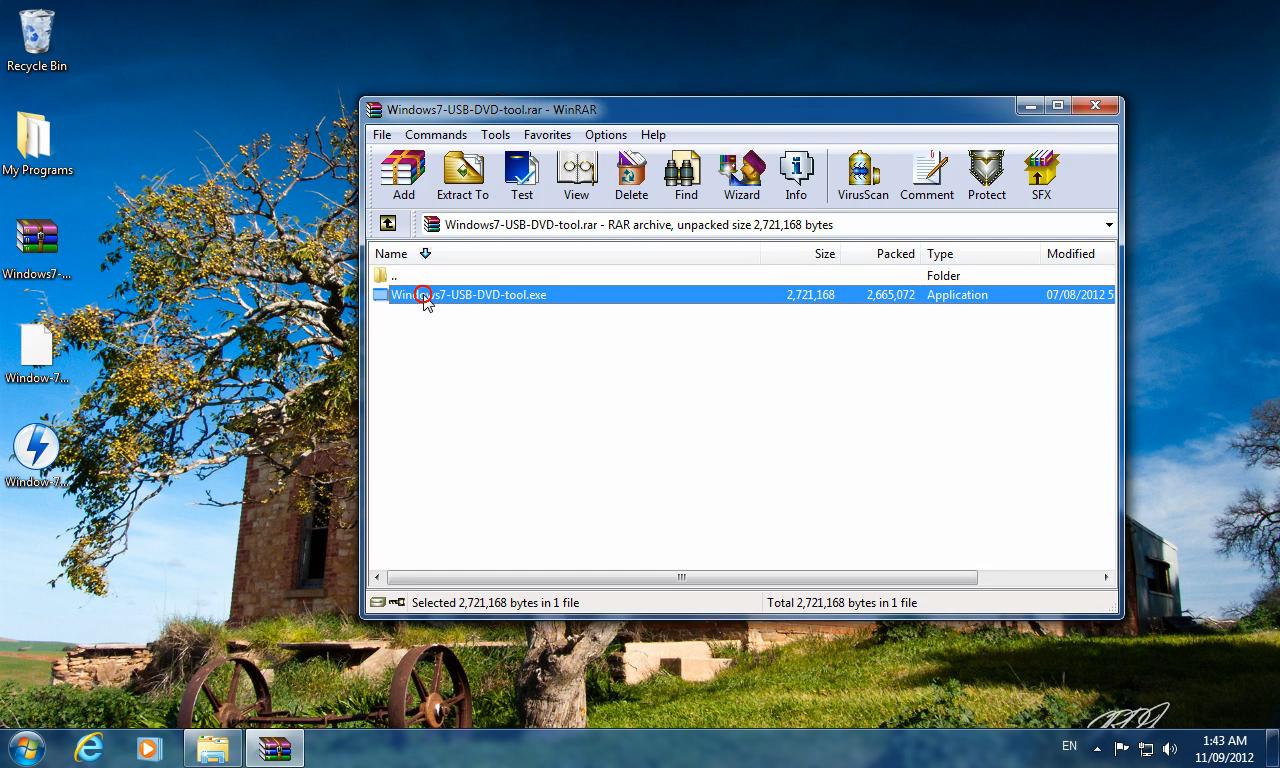Click the up-one-level folder button
1280x768 pixels.
[388, 224]
